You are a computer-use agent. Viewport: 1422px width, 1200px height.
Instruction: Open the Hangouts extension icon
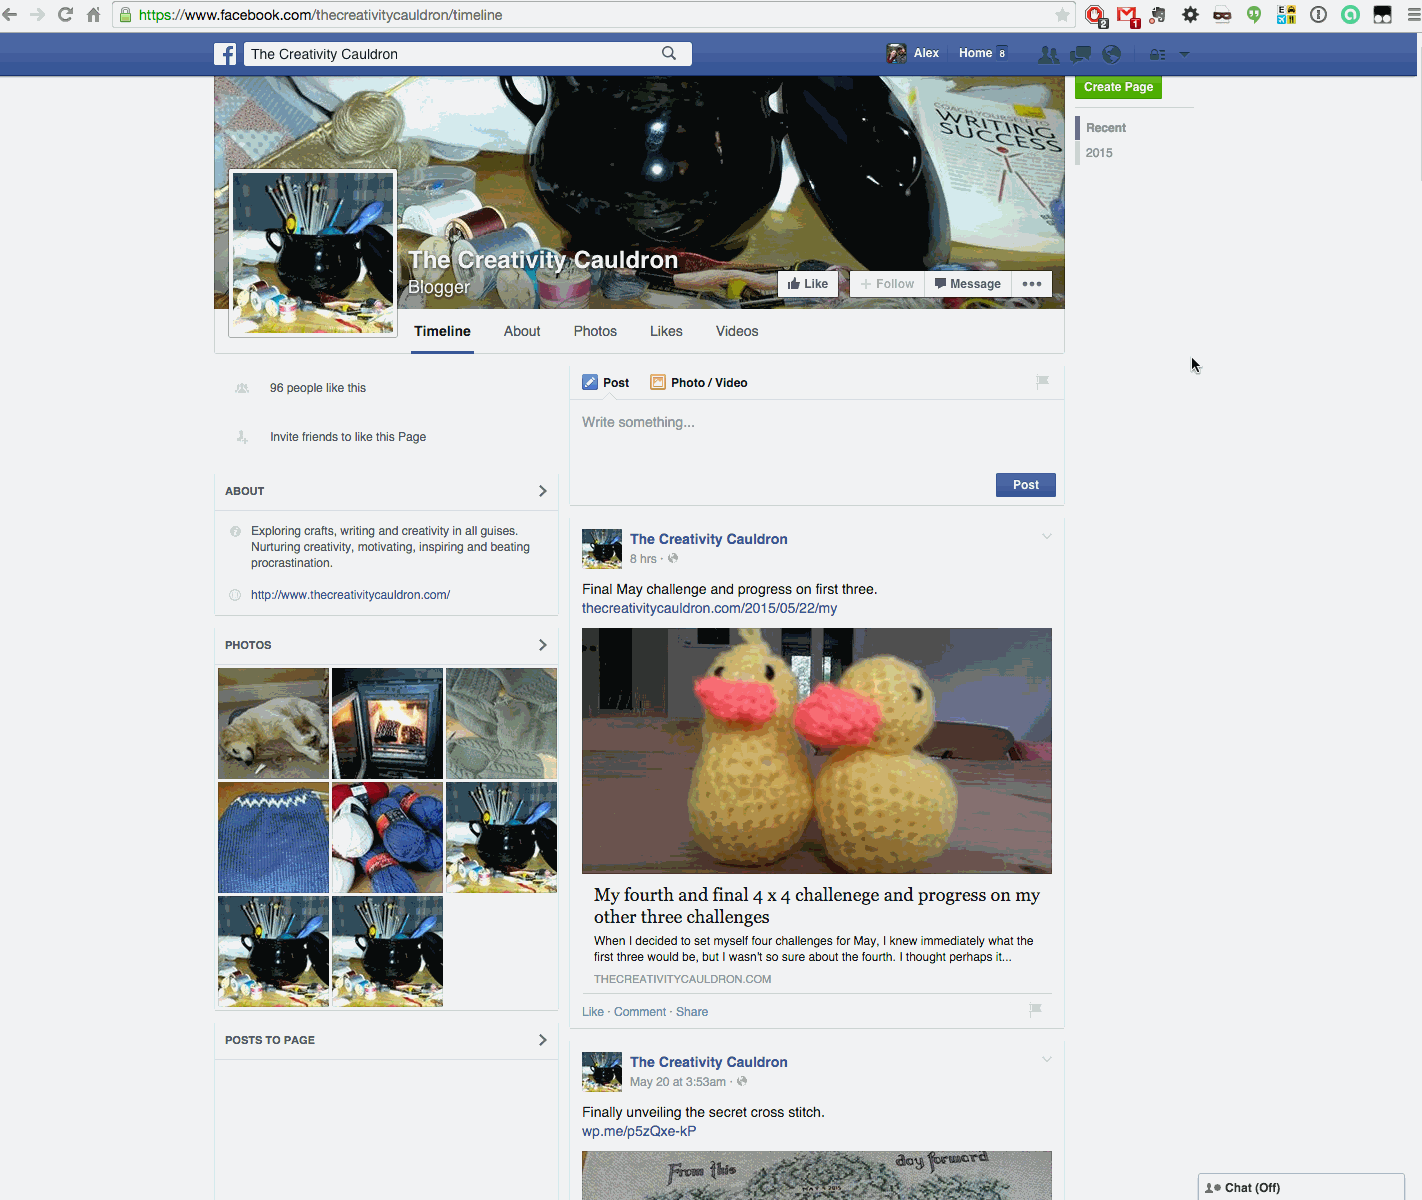1253,15
